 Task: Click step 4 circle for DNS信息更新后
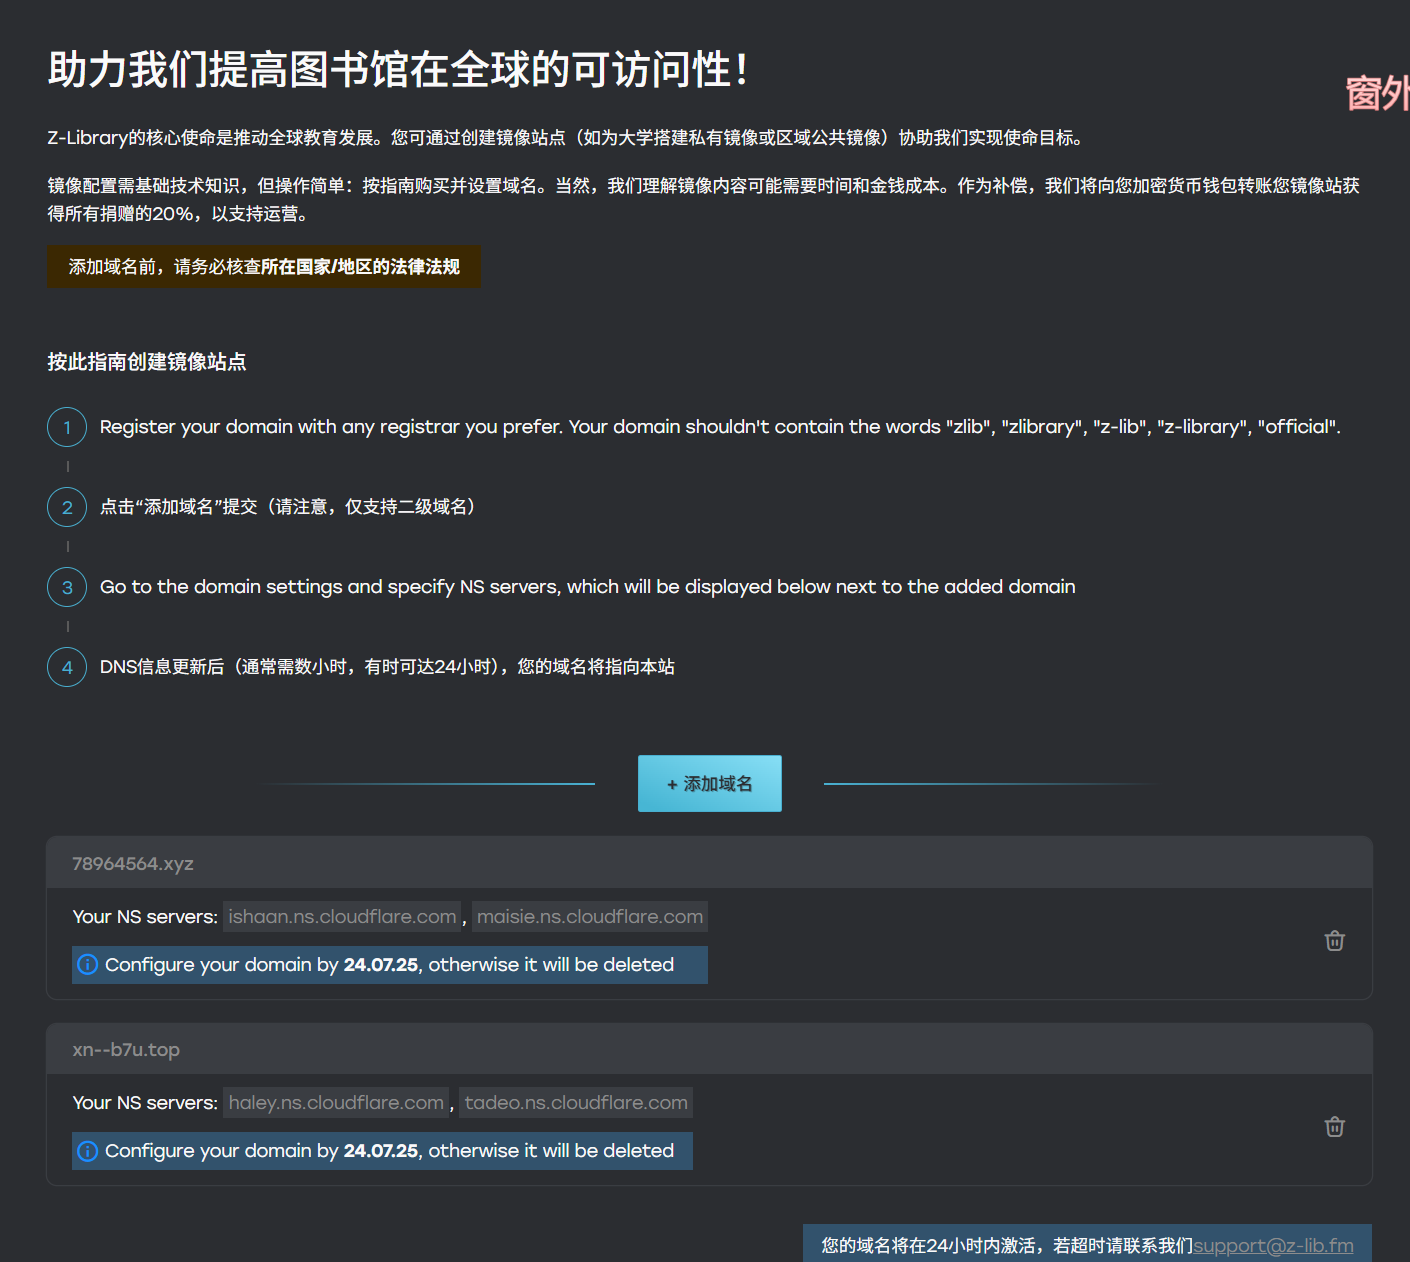[x=67, y=667]
